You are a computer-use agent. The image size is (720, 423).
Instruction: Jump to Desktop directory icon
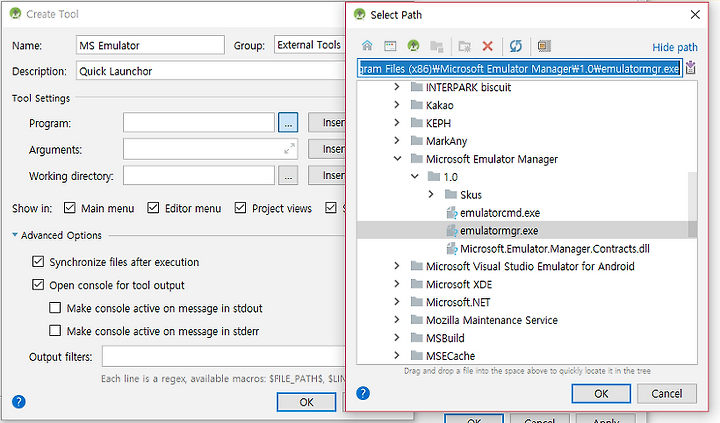click(390, 45)
